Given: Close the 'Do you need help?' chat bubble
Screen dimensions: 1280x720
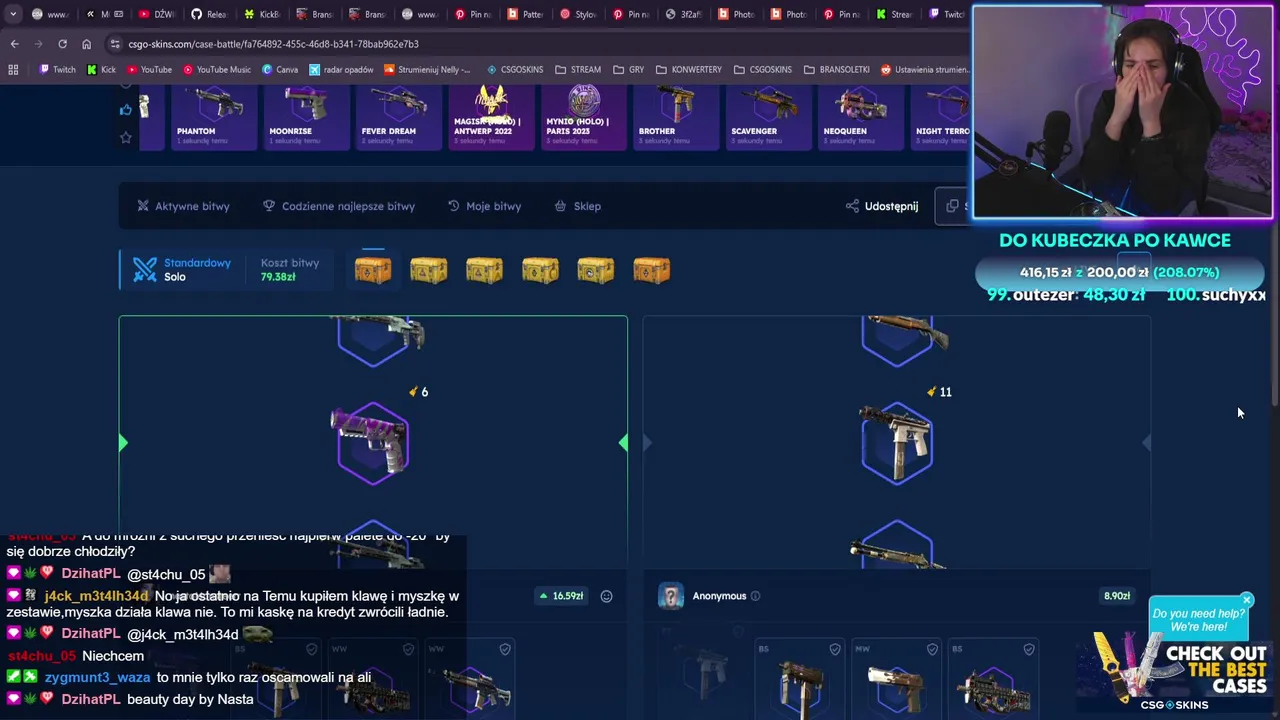Looking at the screenshot, I should tap(1246, 600).
